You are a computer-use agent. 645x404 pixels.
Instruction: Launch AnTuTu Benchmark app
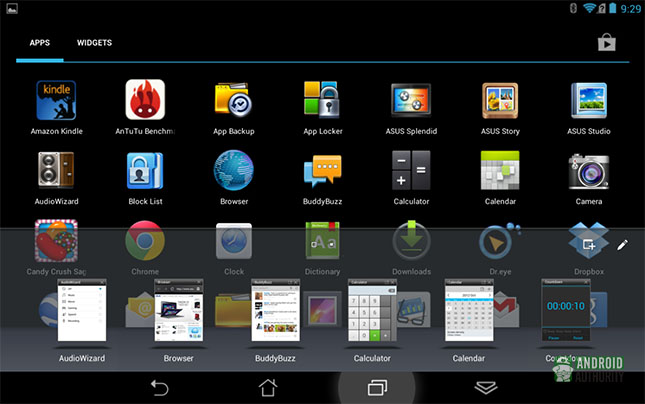coord(145,100)
